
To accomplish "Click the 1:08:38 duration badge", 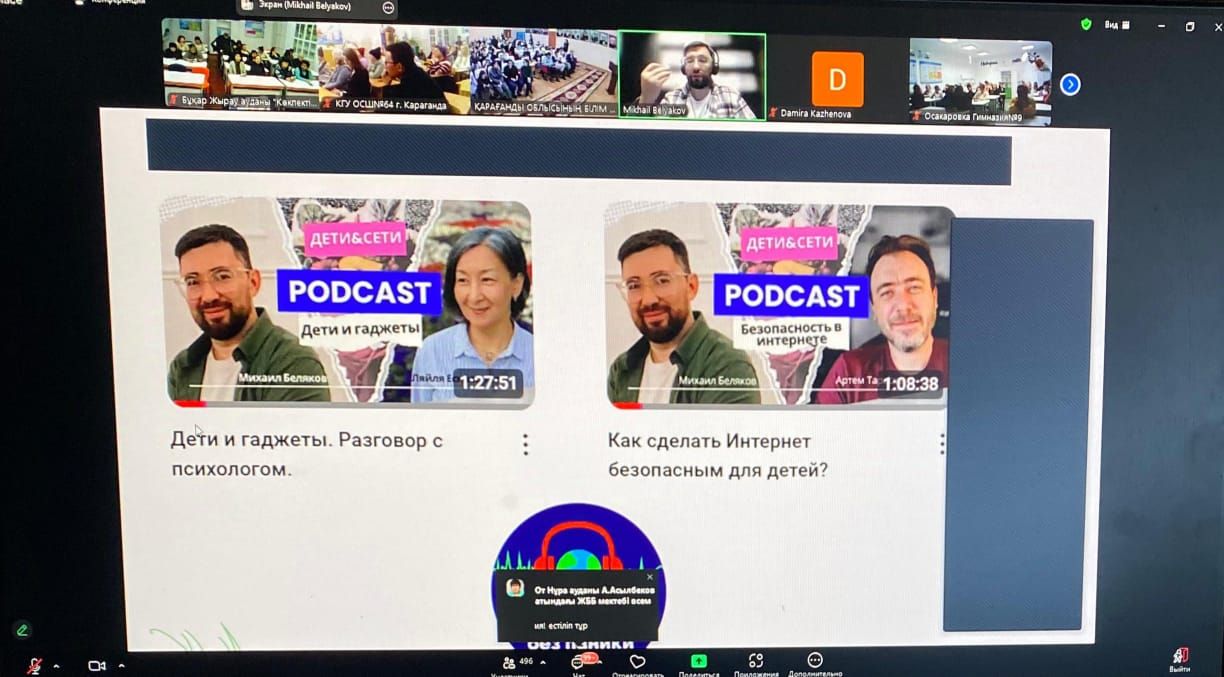I will [x=910, y=384].
